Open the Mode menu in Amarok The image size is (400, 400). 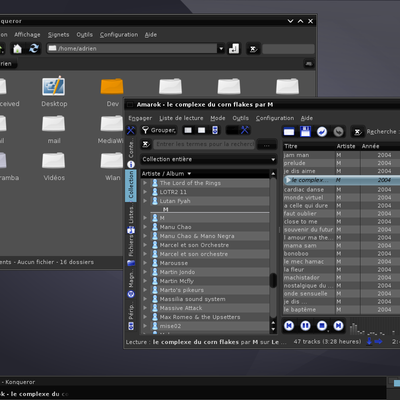pos(218,118)
